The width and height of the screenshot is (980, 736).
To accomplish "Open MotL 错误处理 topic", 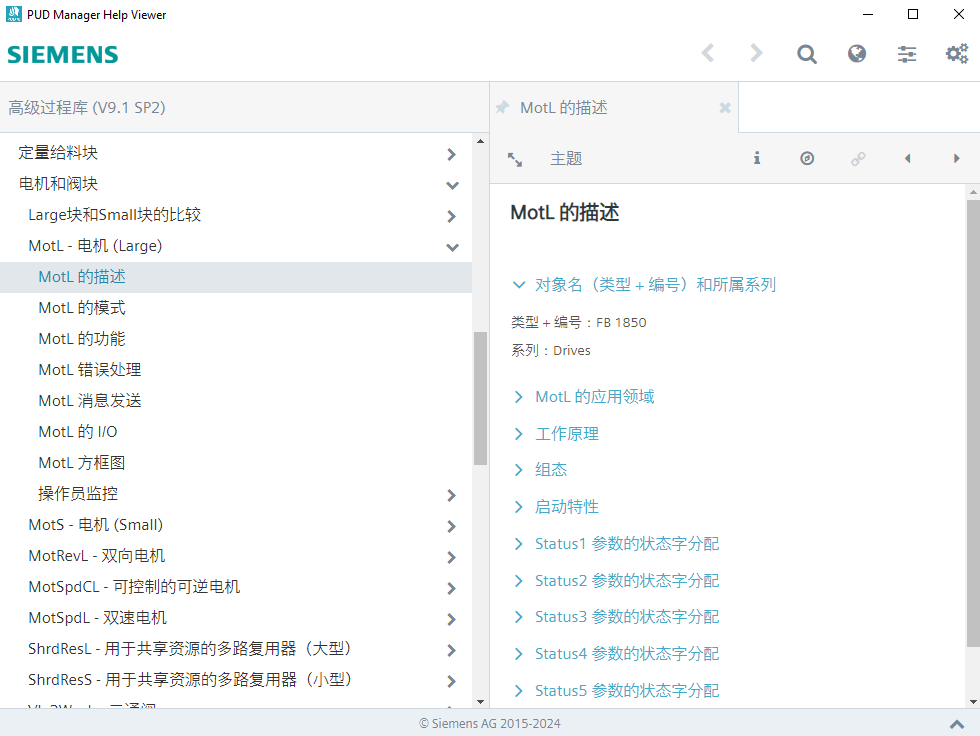I will point(90,370).
